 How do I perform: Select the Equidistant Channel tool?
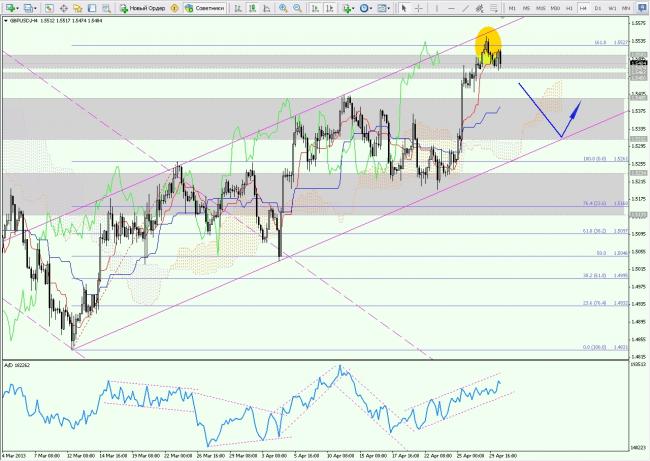point(480,8)
